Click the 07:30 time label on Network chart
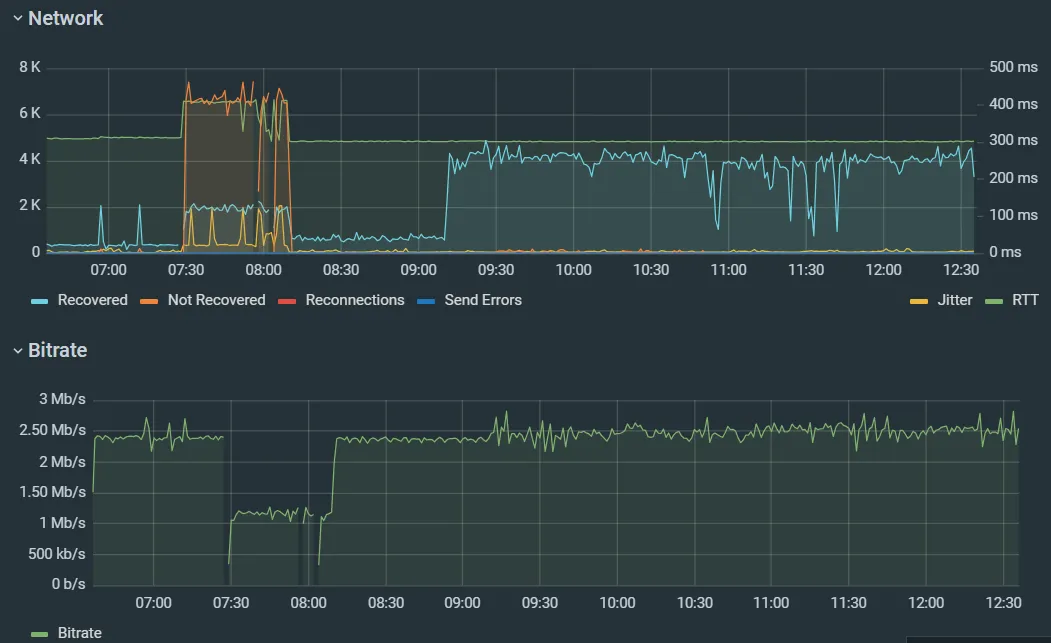Screen dimensions: 1051x643 pyautogui.click(x=186, y=270)
